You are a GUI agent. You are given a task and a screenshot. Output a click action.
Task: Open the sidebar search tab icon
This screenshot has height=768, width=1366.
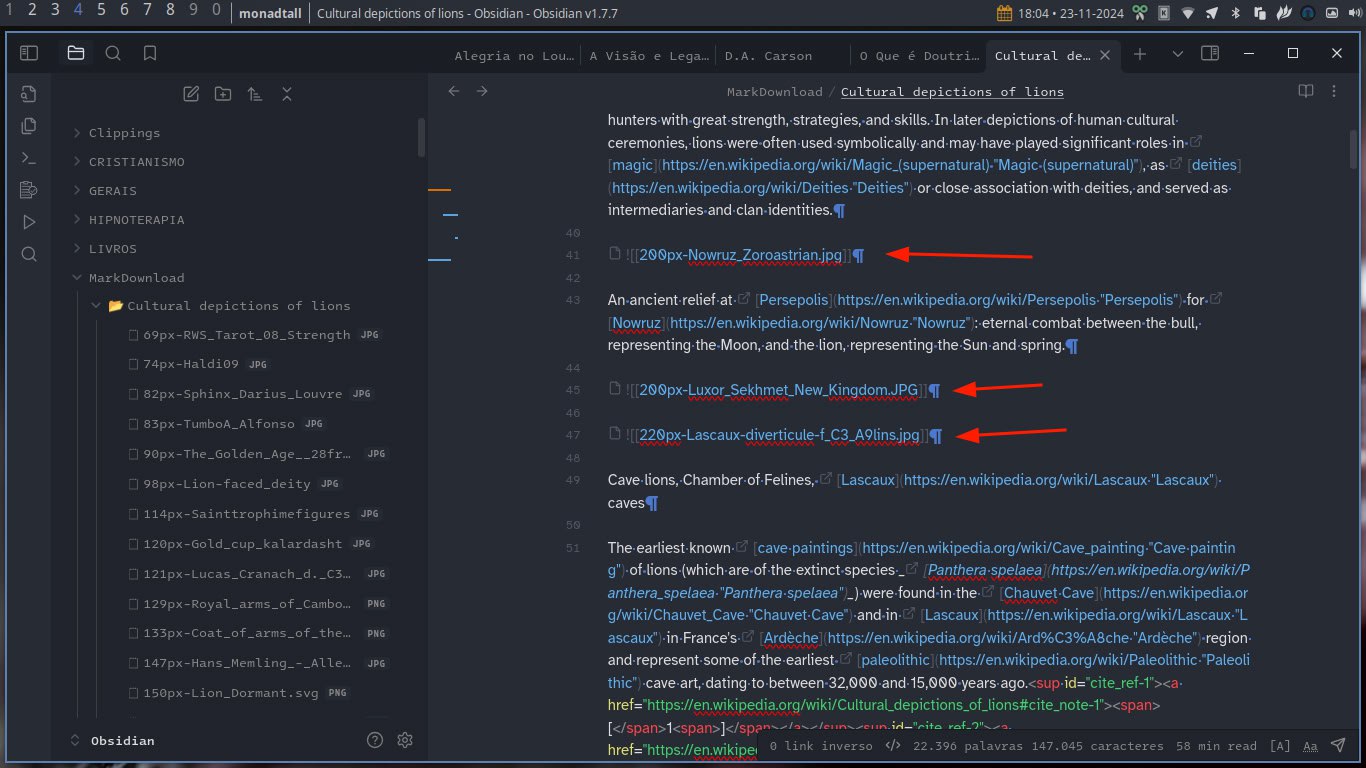pos(113,53)
